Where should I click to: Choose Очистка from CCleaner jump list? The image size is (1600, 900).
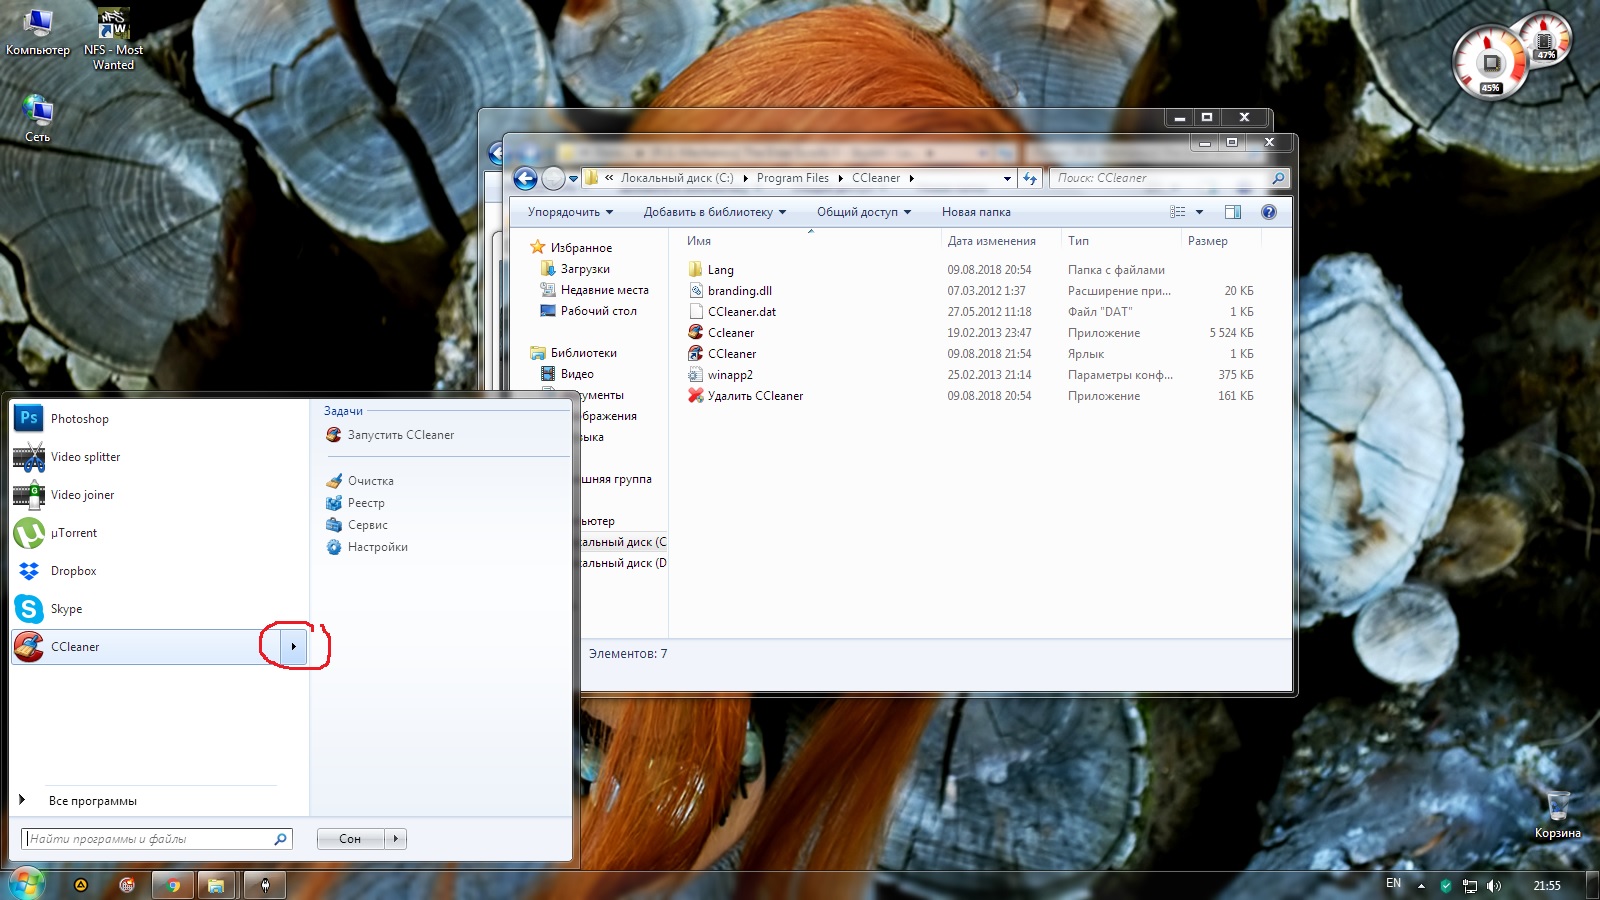370,481
